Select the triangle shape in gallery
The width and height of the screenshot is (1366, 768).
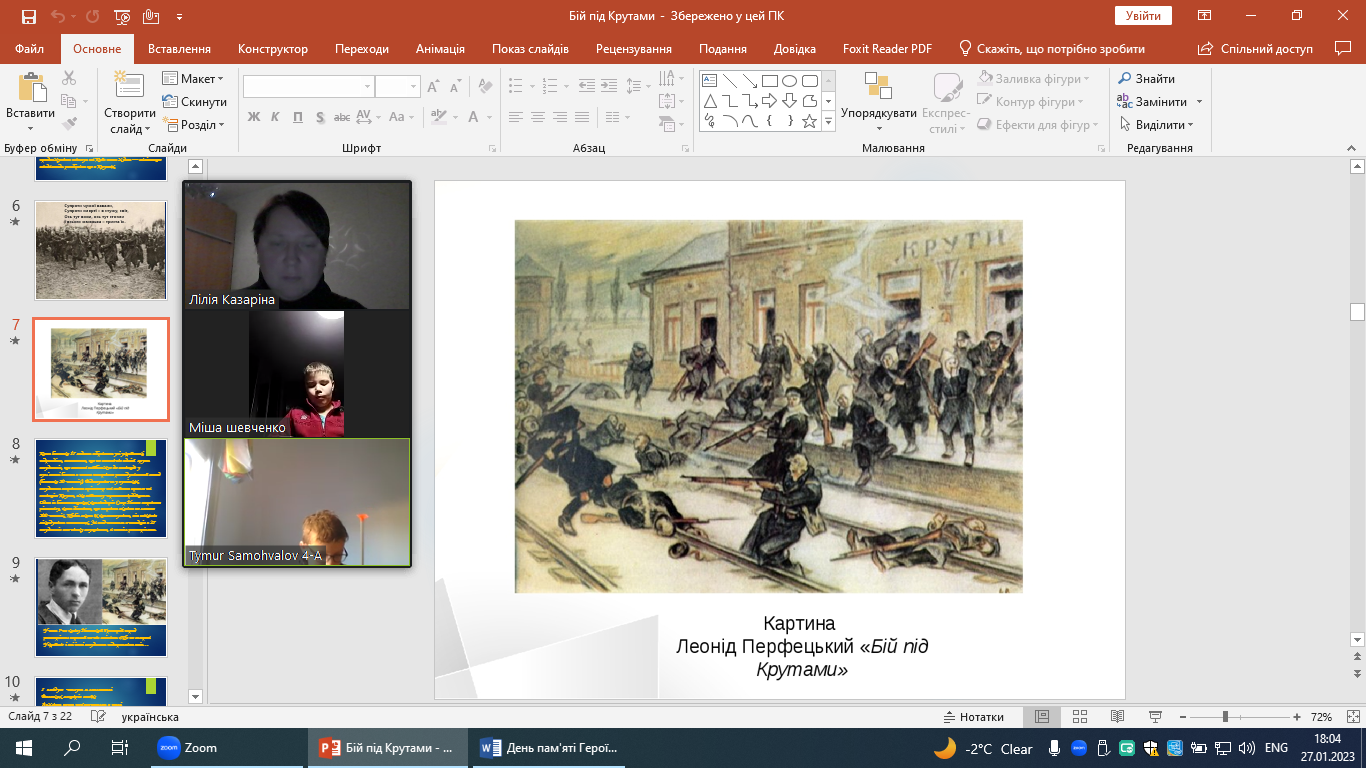pos(709,101)
